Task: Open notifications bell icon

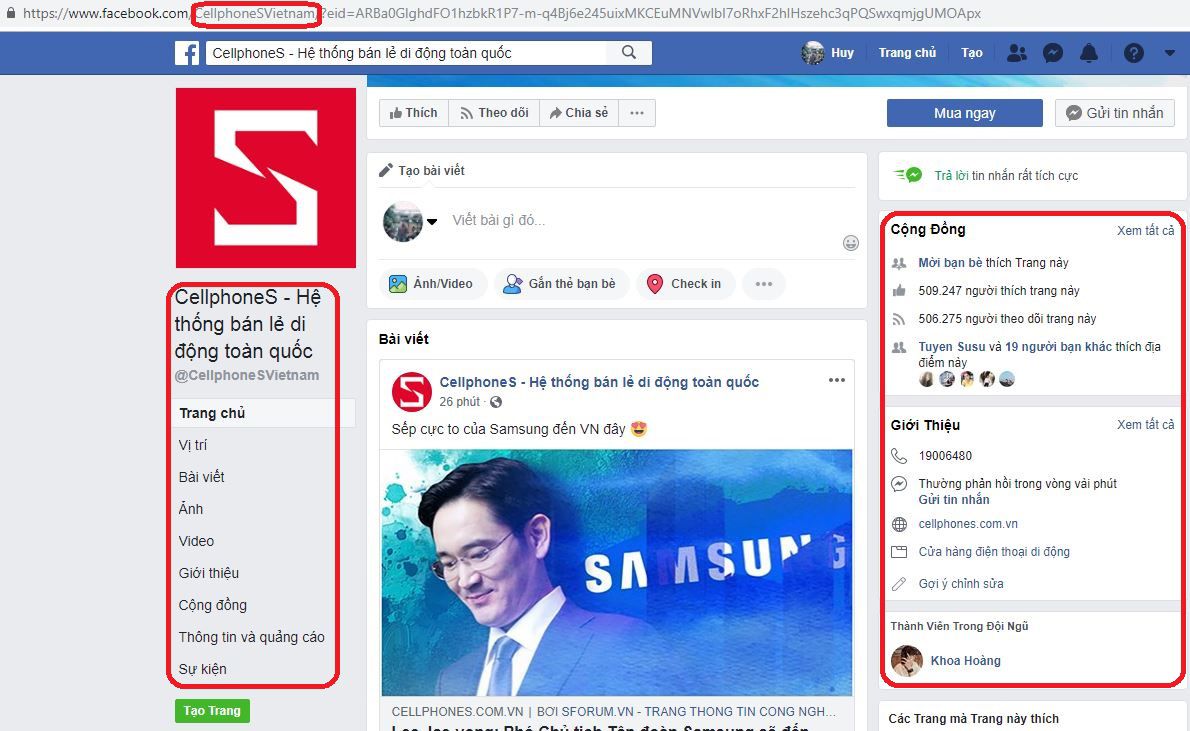Action: [x=1089, y=53]
